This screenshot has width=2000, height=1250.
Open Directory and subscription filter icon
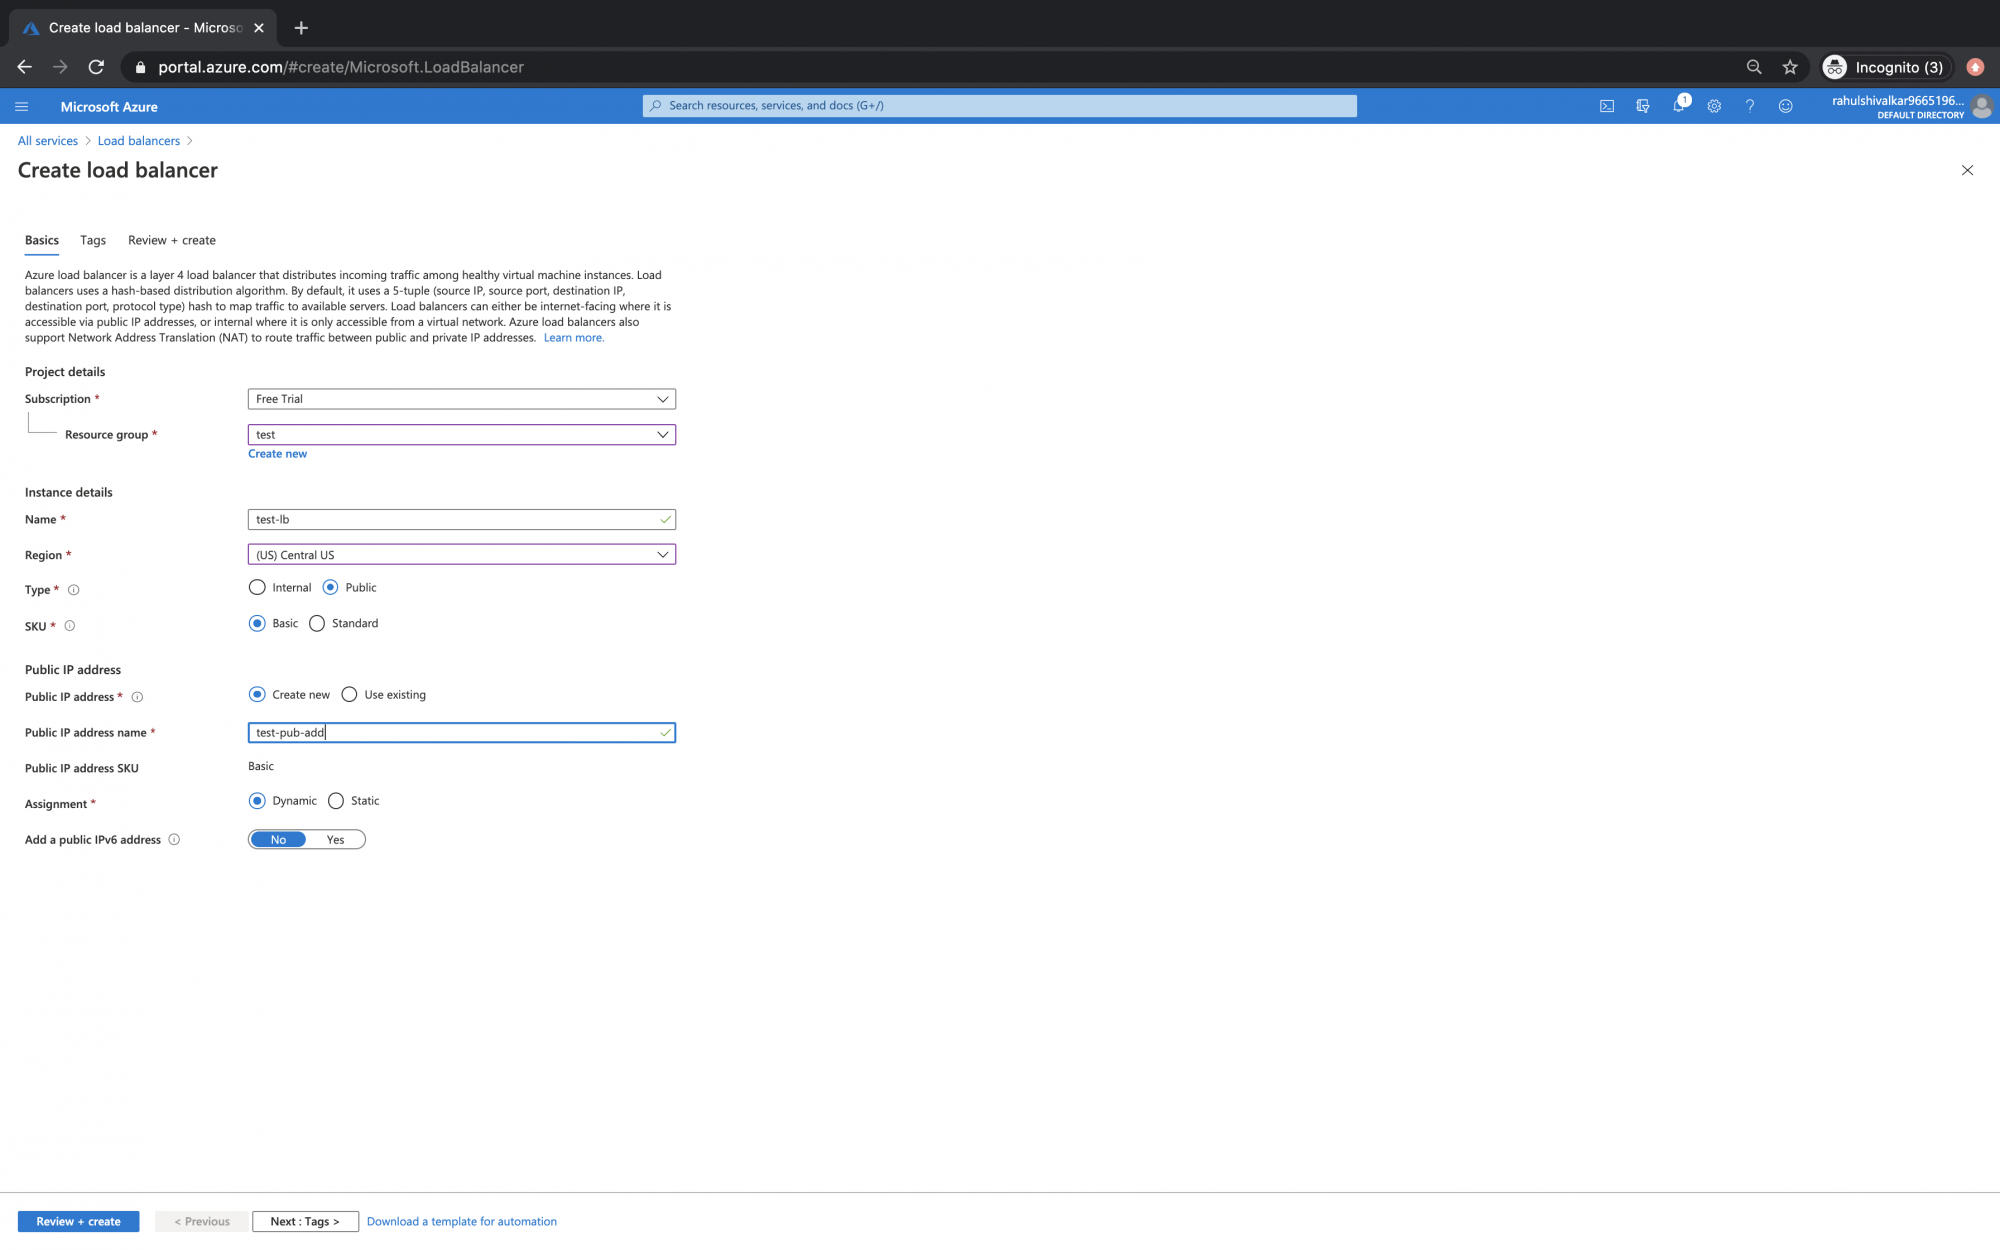(x=1642, y=106)
